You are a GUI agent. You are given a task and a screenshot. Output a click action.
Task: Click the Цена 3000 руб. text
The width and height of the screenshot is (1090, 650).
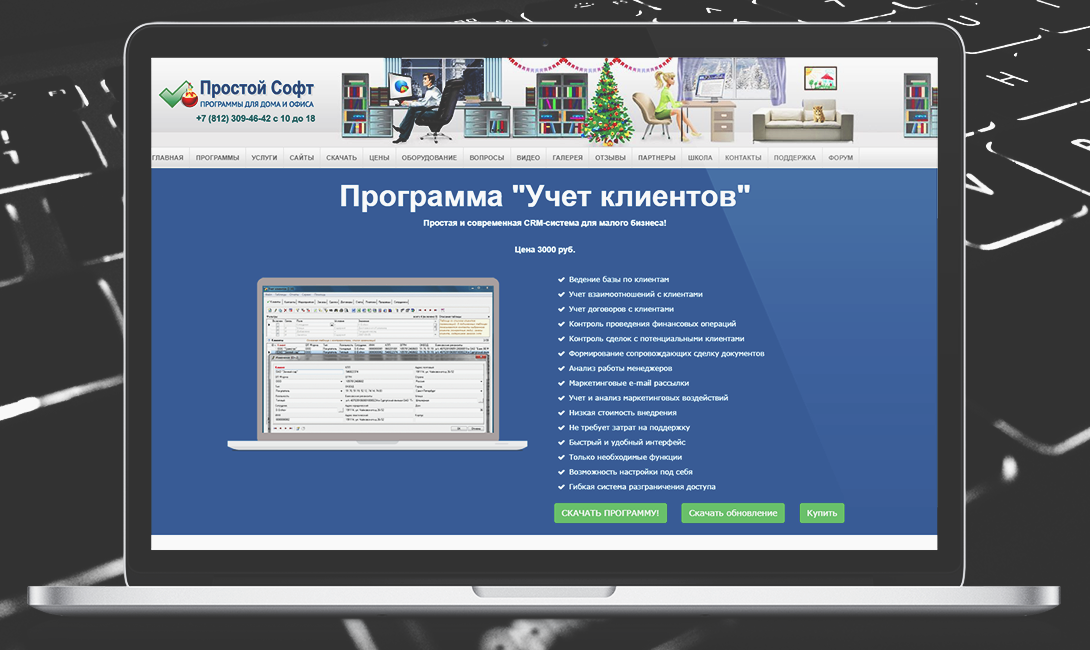click(545, 250)
